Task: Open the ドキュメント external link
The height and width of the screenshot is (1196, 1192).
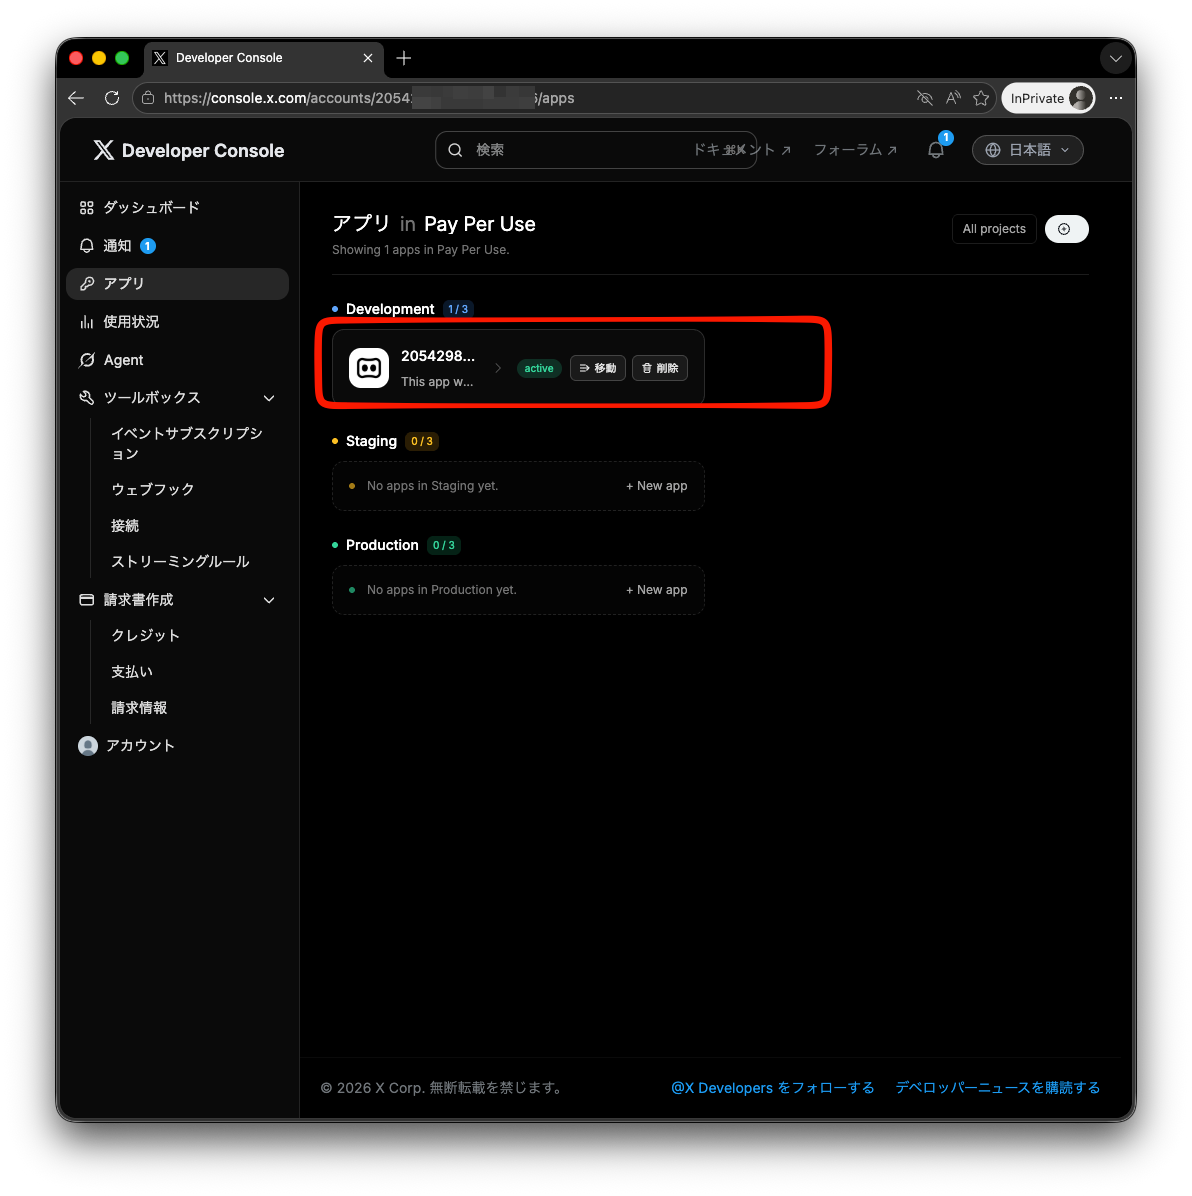Action: [741, 150]
